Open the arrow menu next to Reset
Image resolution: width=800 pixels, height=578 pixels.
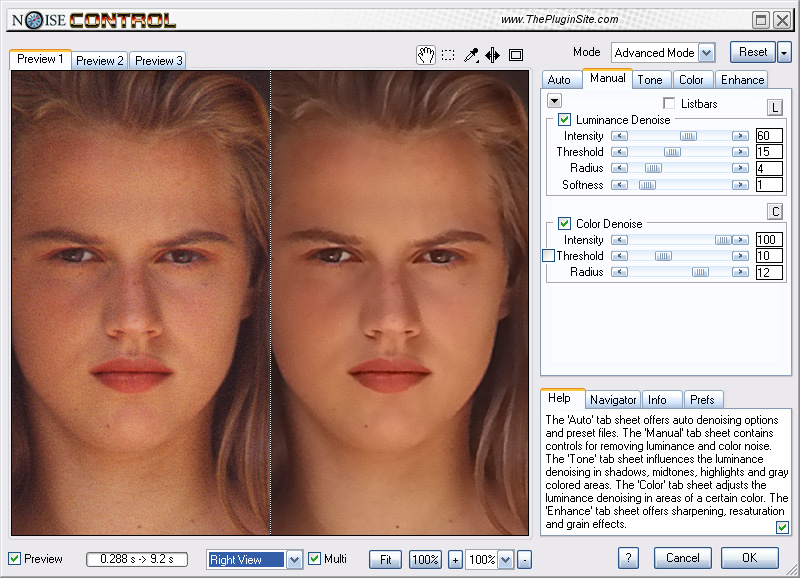pyautogui.click(x=784, y=53)
